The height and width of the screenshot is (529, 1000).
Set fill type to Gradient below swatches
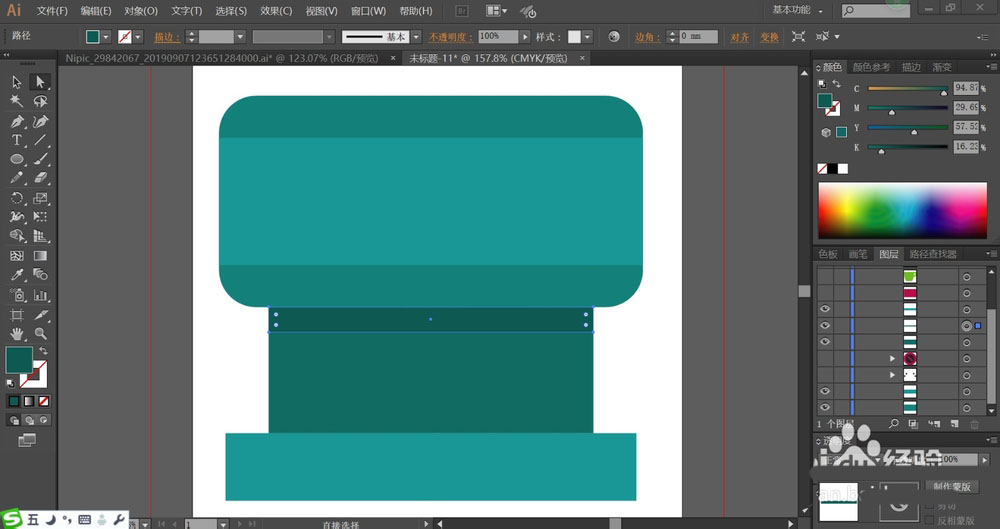click(29, 401)
